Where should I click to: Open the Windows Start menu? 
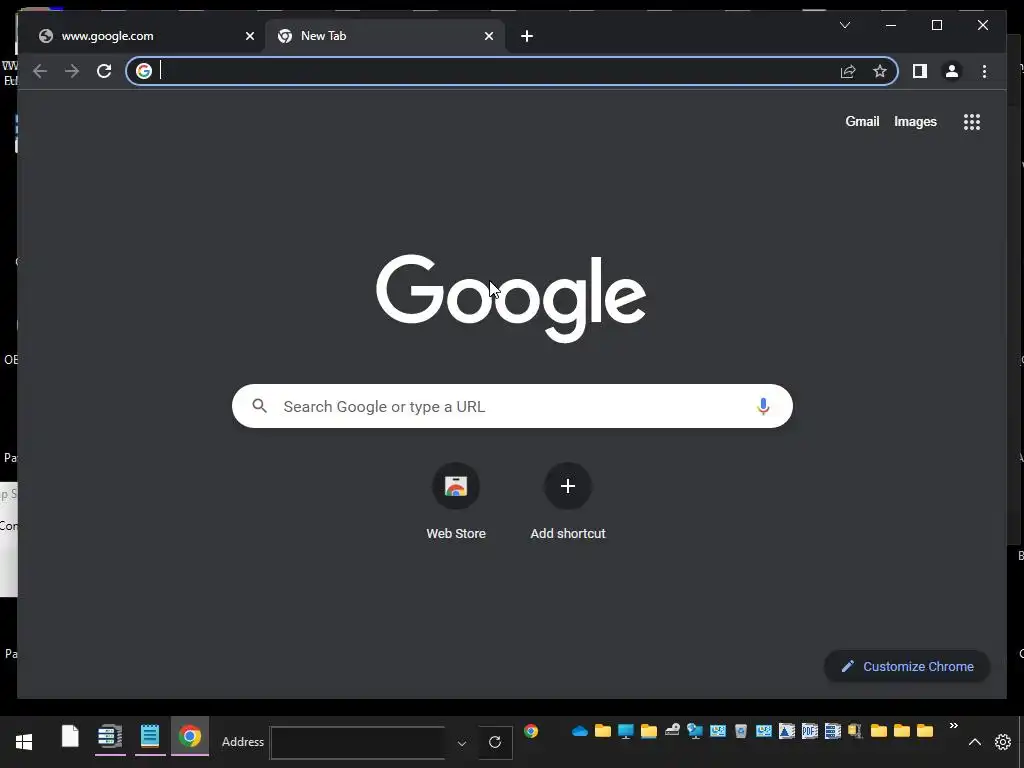pos(24,742)
